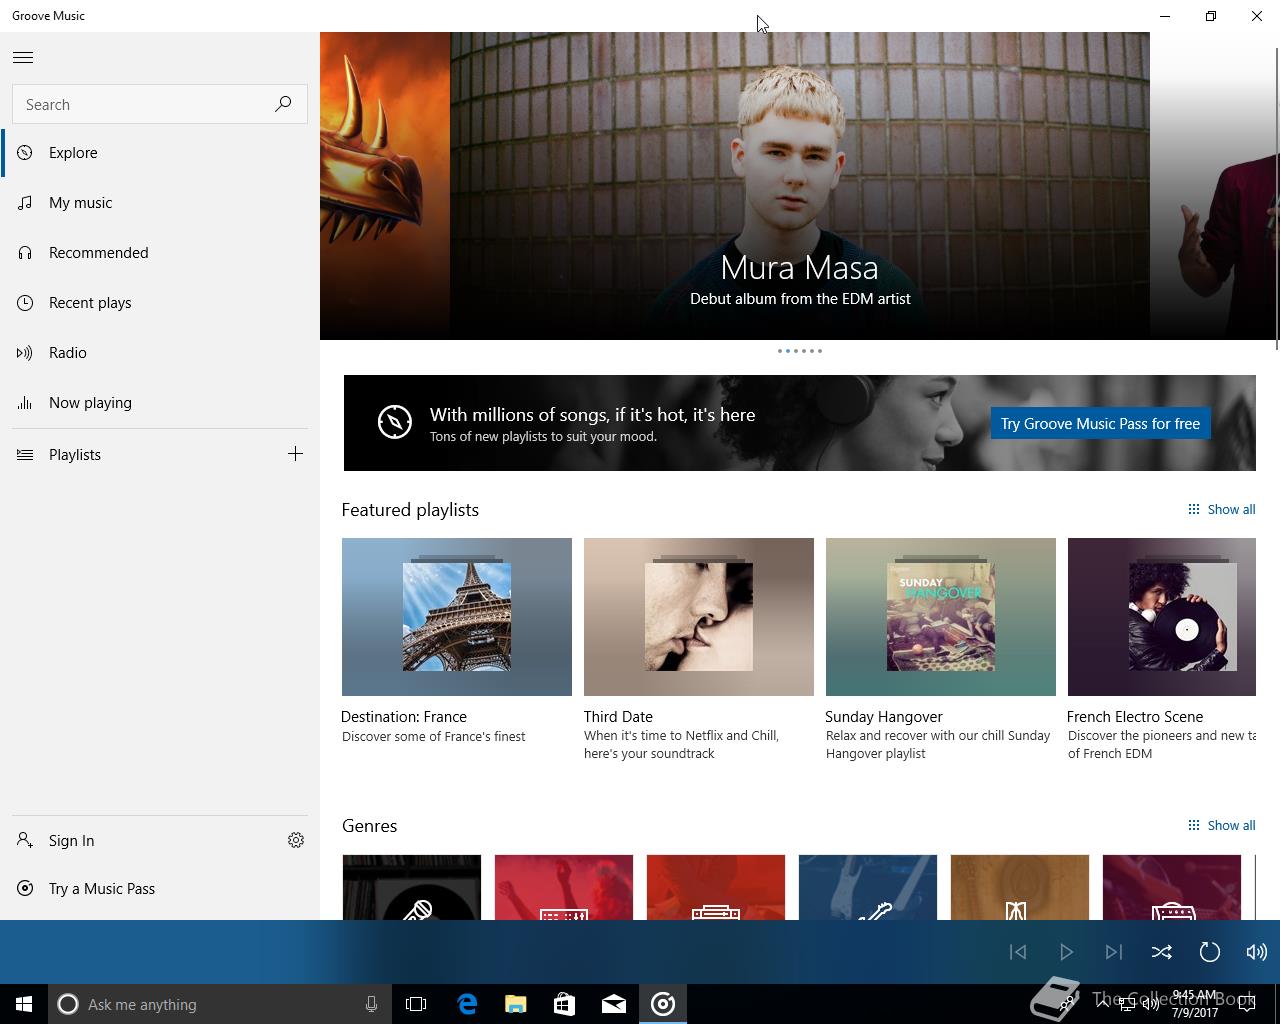This screenshot has width=1280, height=1024.
Task: Open the guitar genre tile
Action: 868,887
